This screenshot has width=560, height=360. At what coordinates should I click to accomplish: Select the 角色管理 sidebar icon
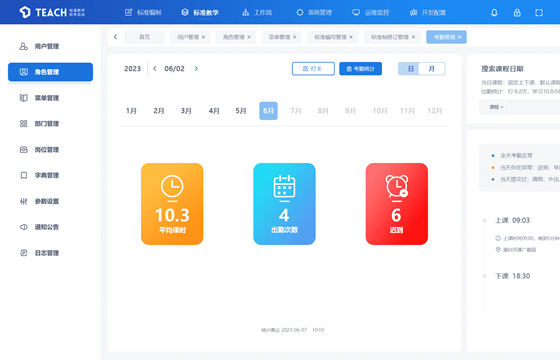pyautogui.click(x=24, y=72)
